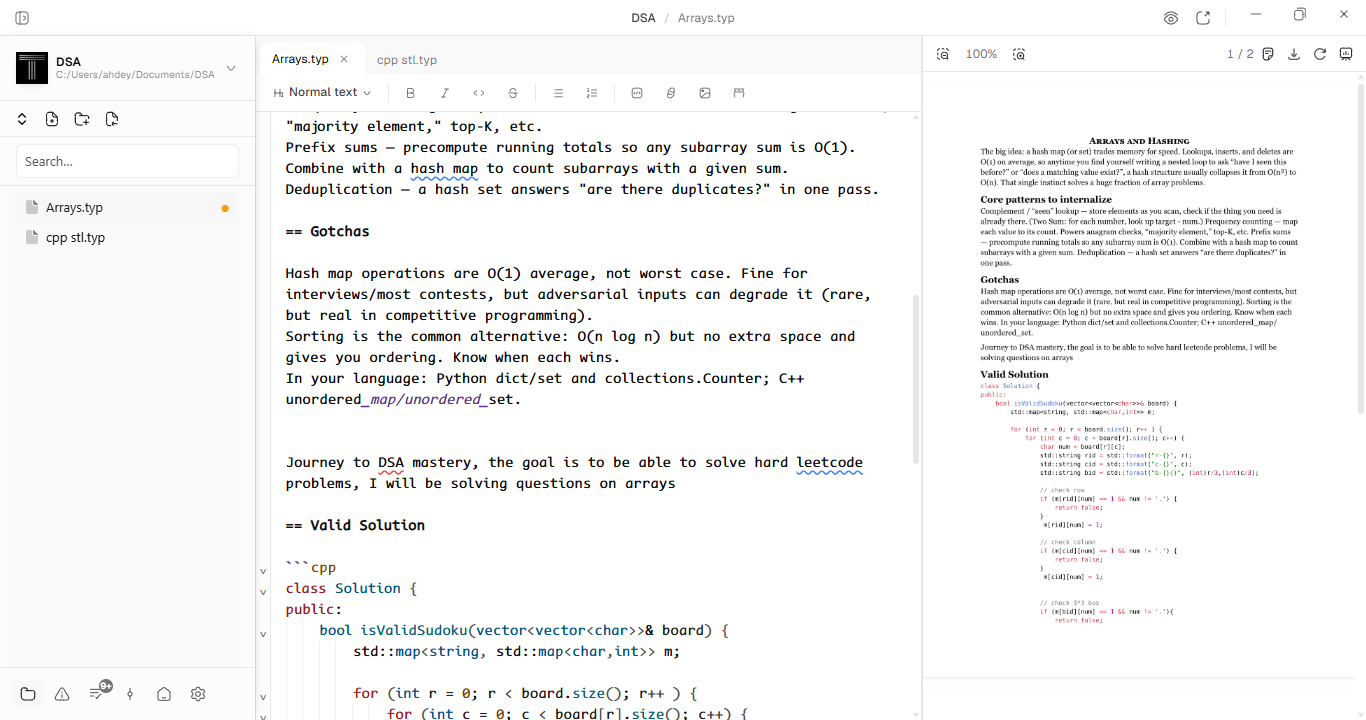Screen dimensions: 1366x720
Task: Focus the file Search field
Action: point(127,161)
